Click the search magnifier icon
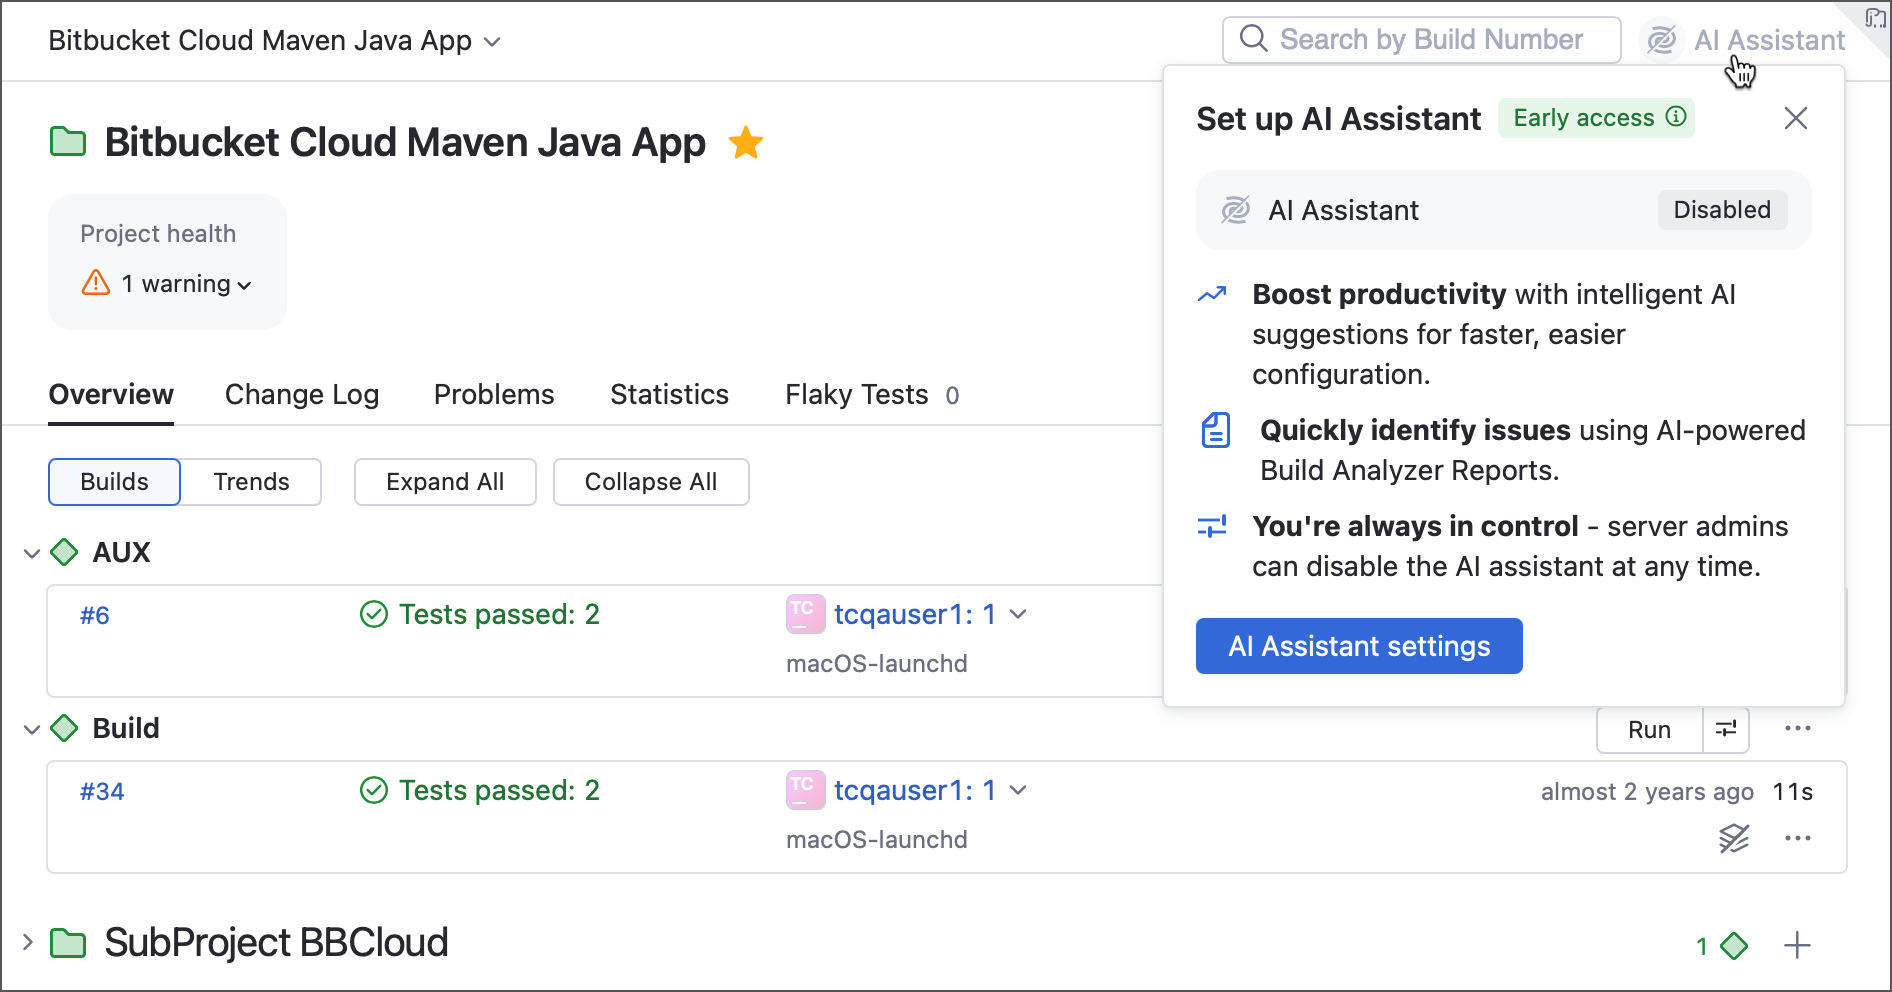The image size is (1892, 992). point(1253,39)
